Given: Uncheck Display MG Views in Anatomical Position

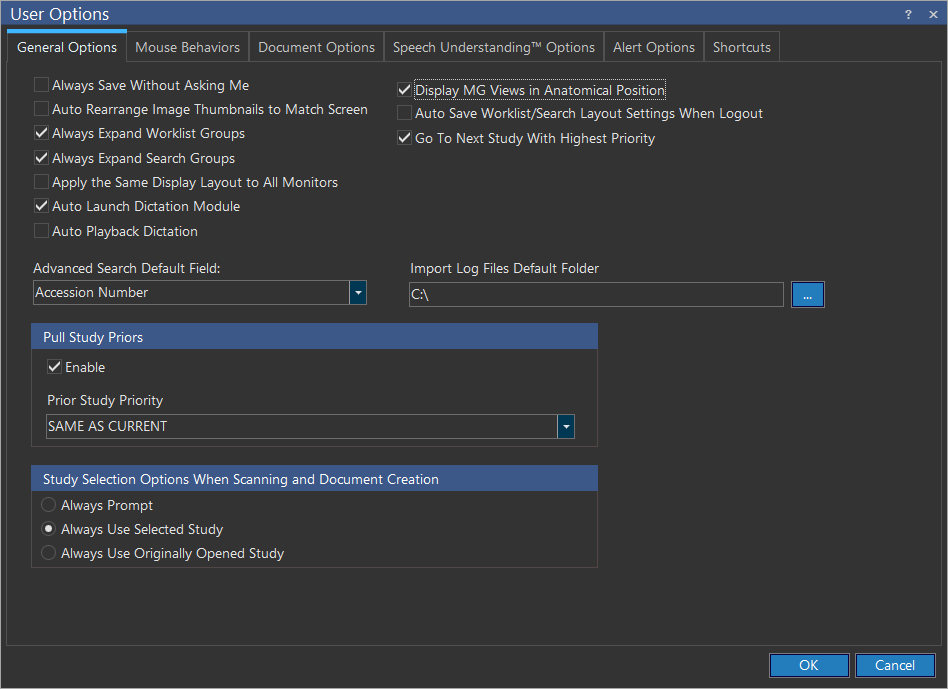Looking at the screenshot, I should pyautogui.click(x=405, y=90).
